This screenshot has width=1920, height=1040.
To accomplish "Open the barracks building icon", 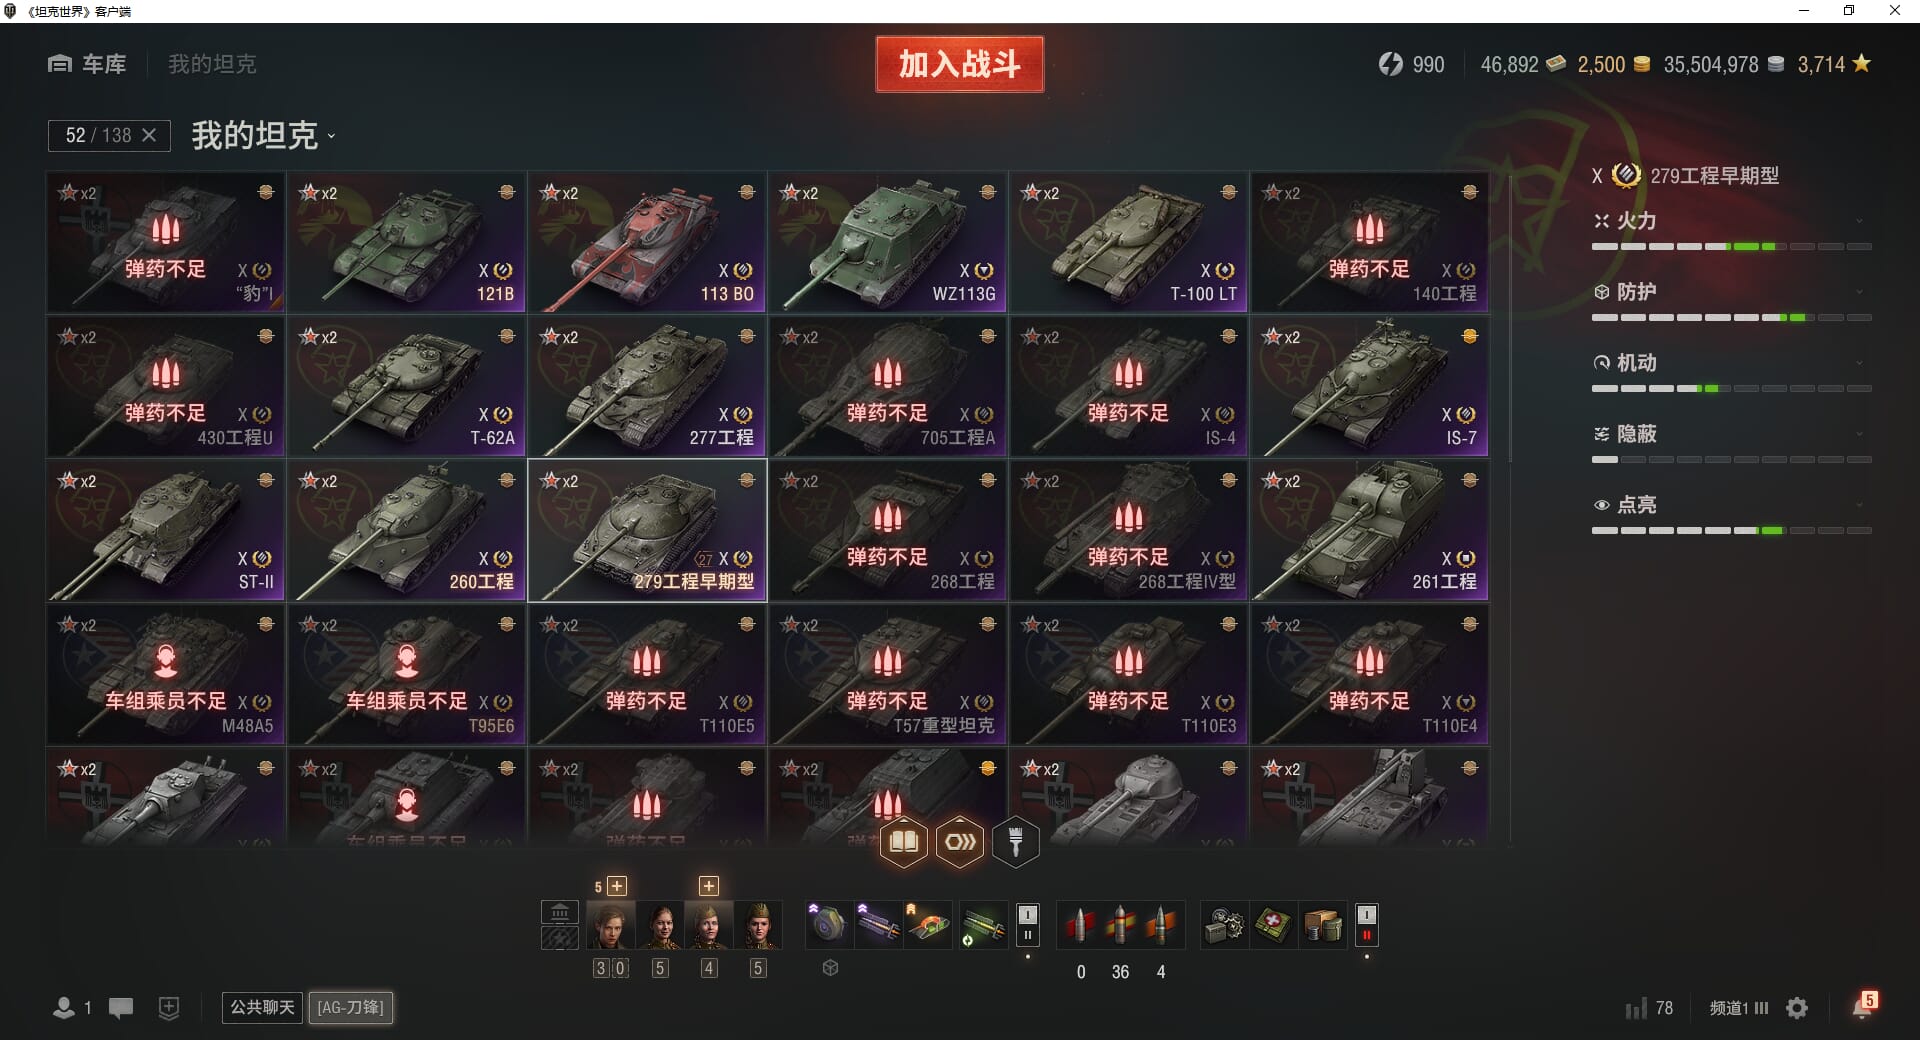I will click(560, 912).
